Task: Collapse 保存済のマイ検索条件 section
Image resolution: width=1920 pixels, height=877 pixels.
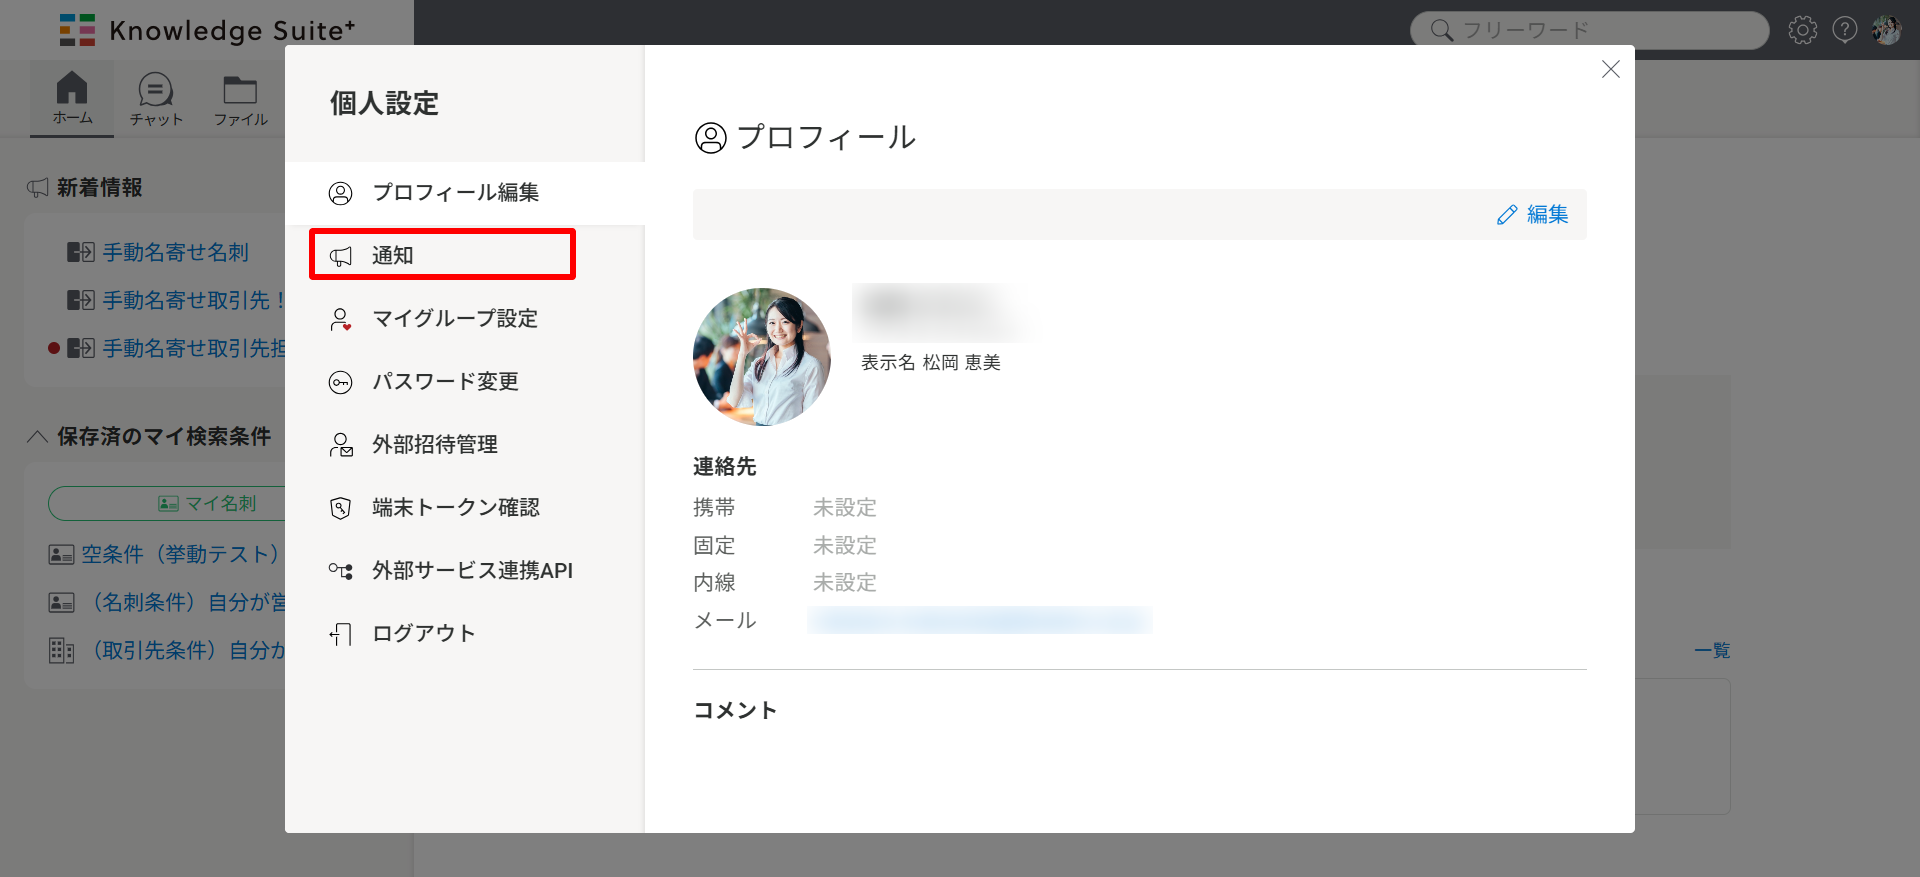Action: 38,437
